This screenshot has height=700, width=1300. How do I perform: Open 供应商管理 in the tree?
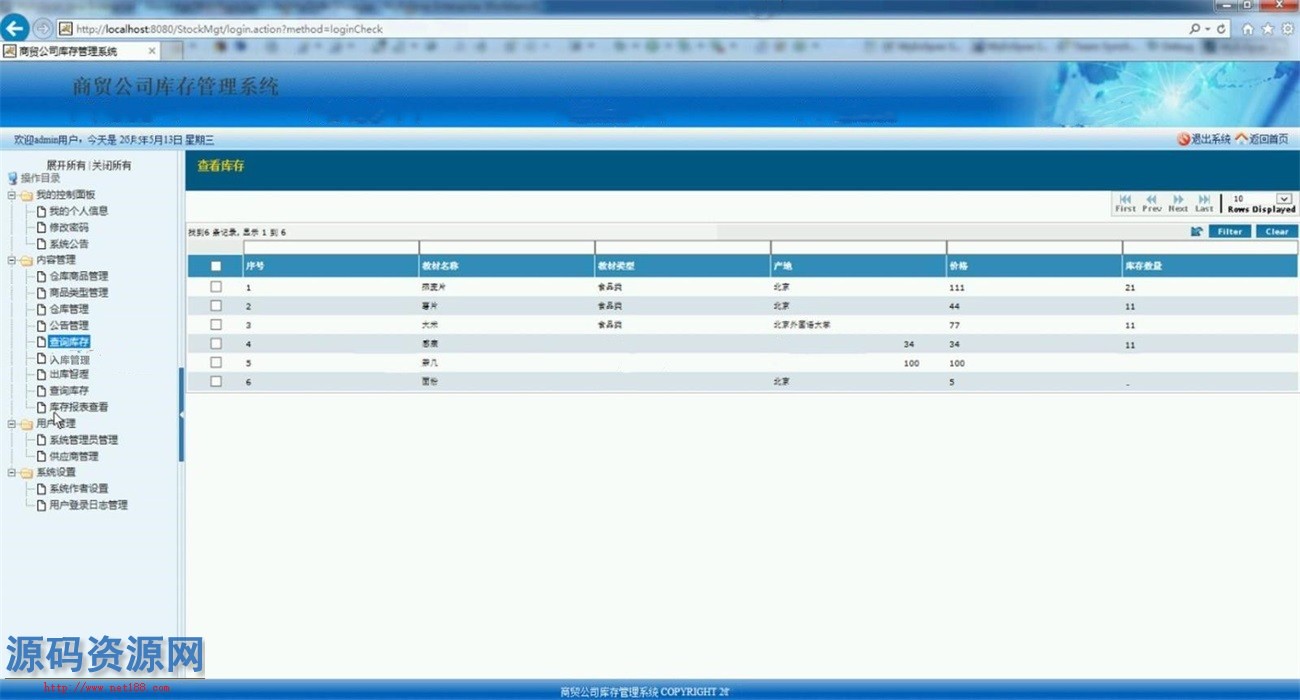click(x=74, y=456)
